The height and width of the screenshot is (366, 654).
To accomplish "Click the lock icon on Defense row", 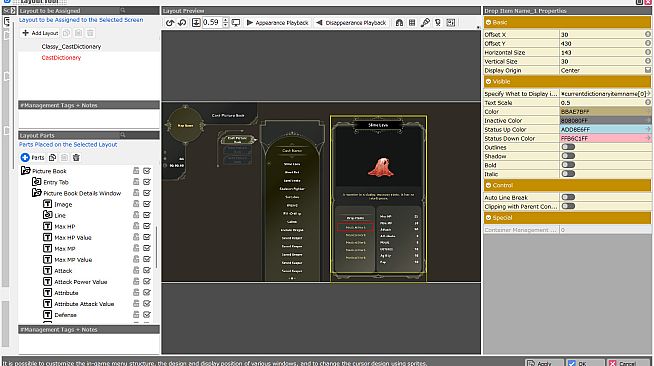I will 136,314.
